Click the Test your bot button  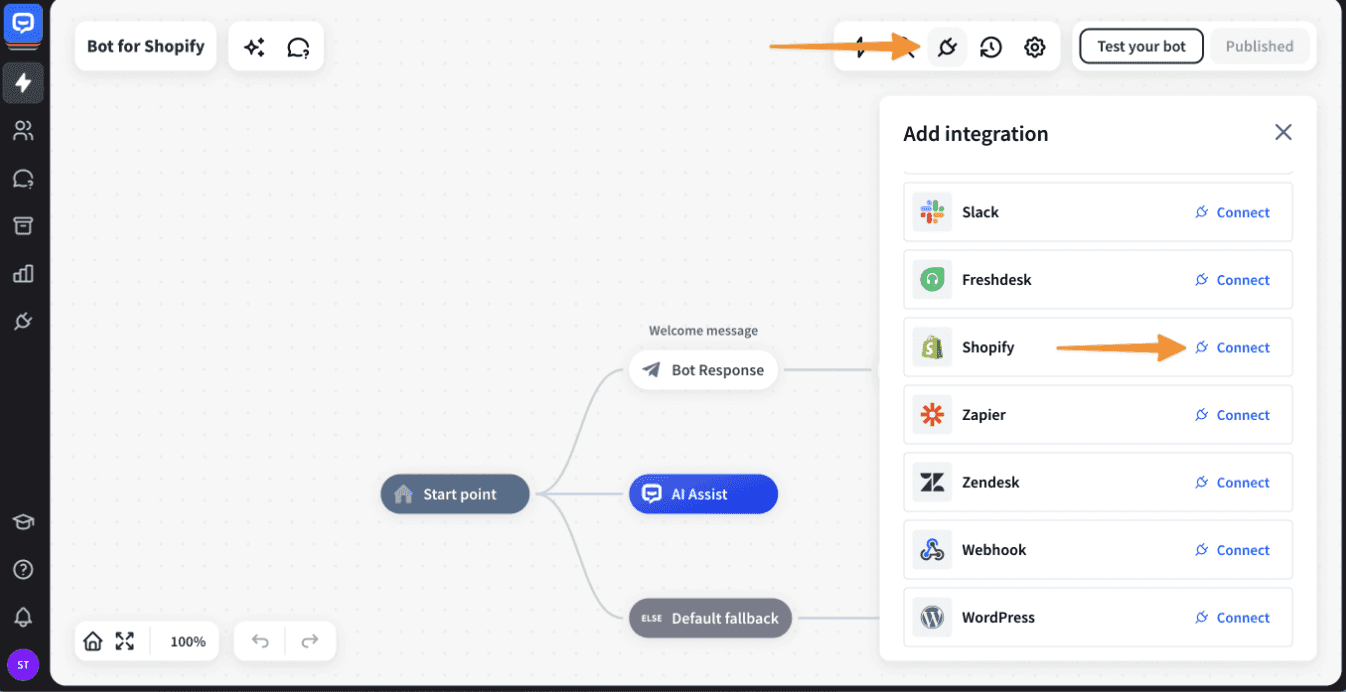(1141, 46)
